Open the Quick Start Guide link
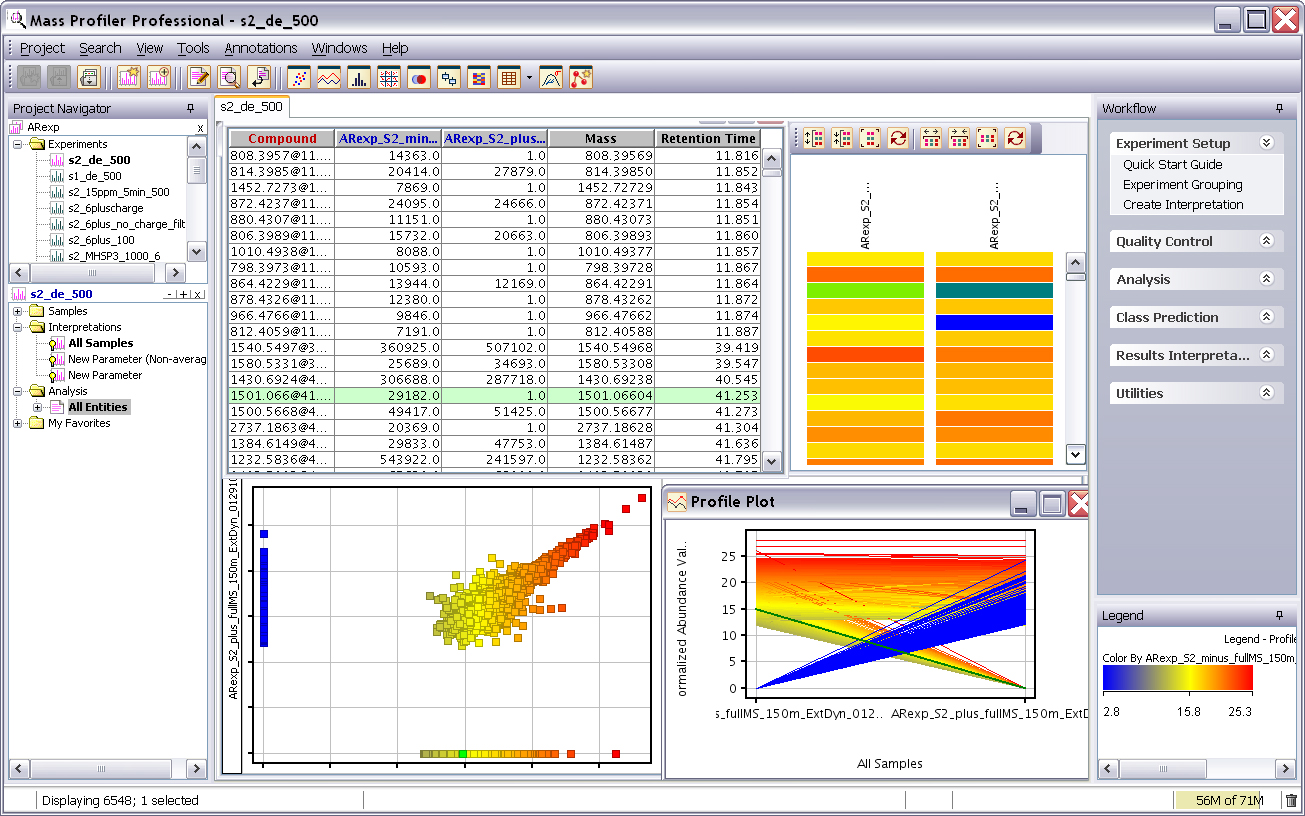This screenshot has width=1305, height=816. 1172,164
